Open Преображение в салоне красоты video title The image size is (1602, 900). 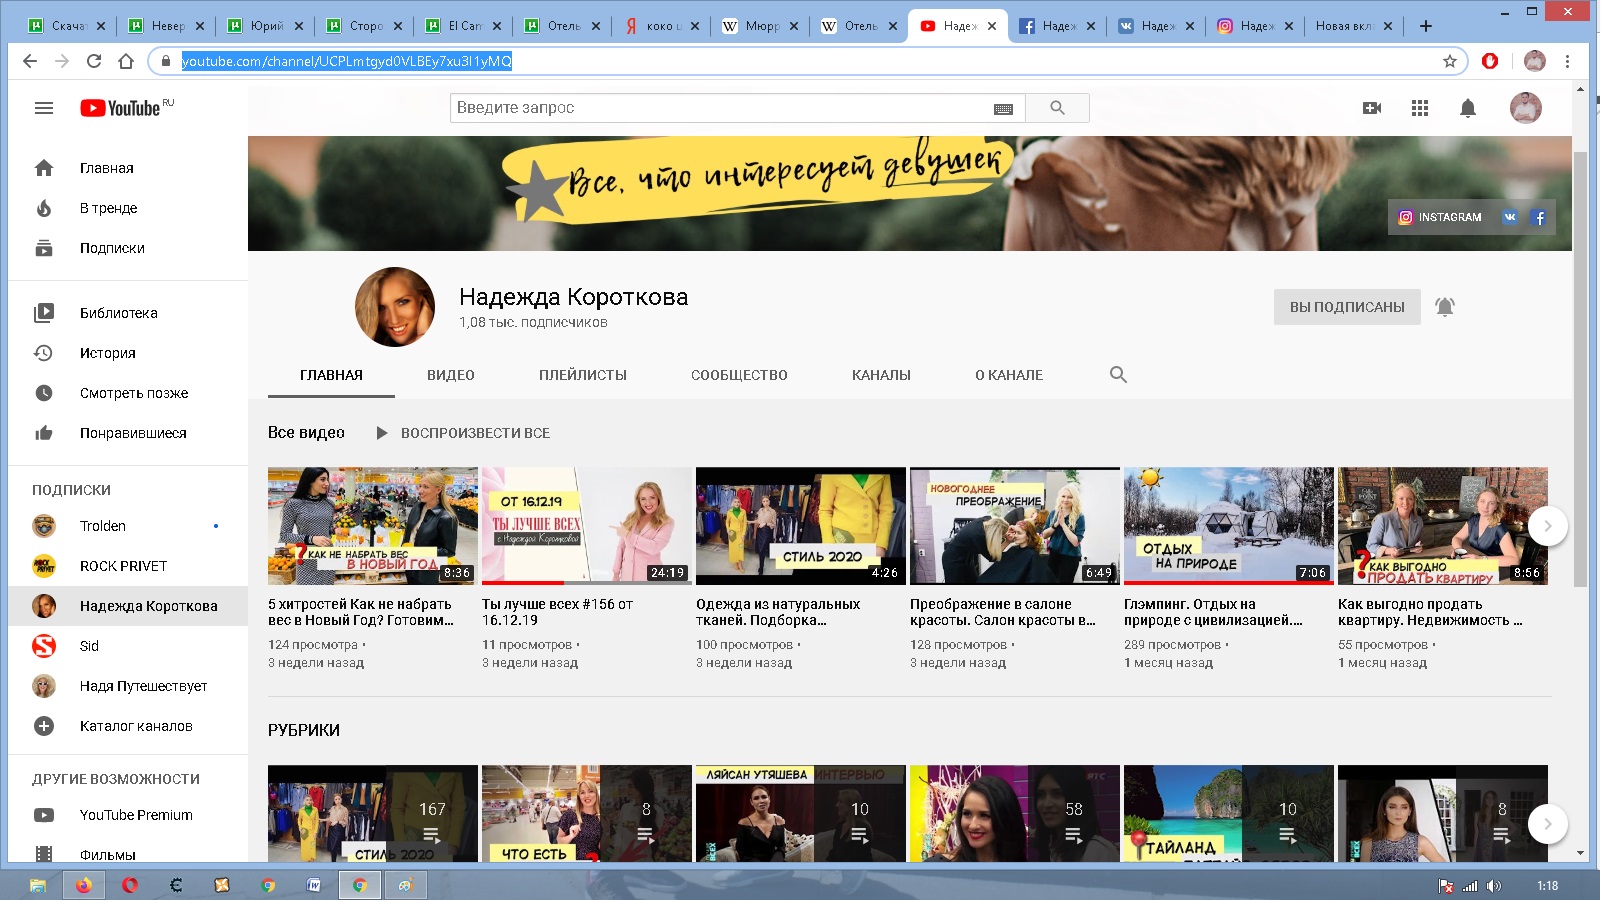(x=1003, y=612)
